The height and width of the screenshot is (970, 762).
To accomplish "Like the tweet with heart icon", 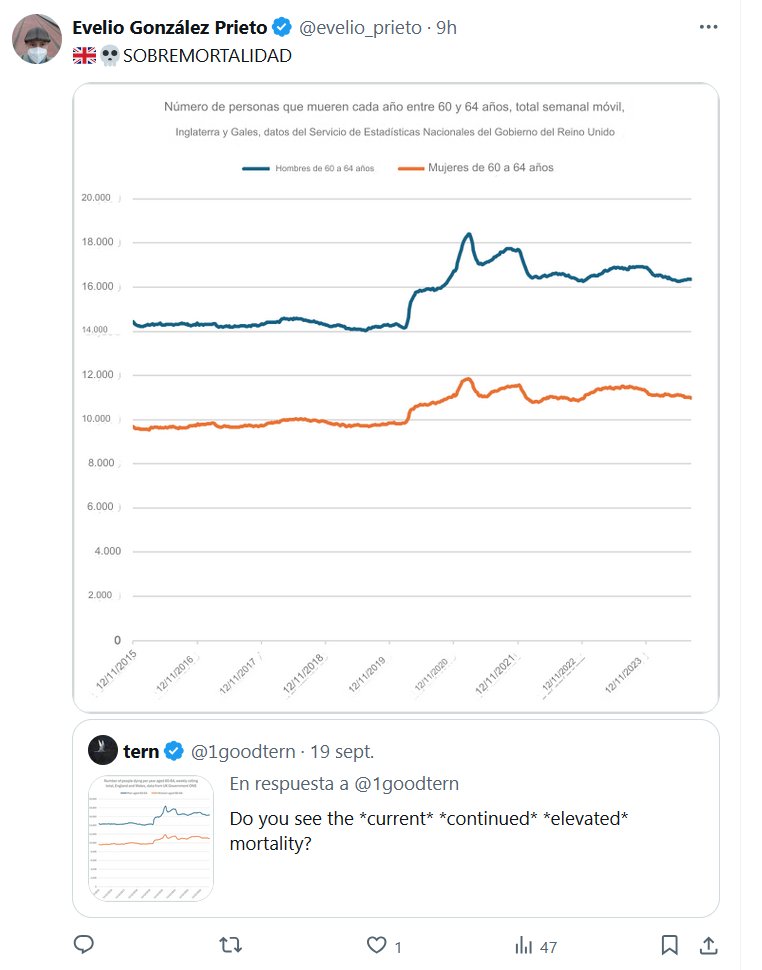I will (377, 945).
